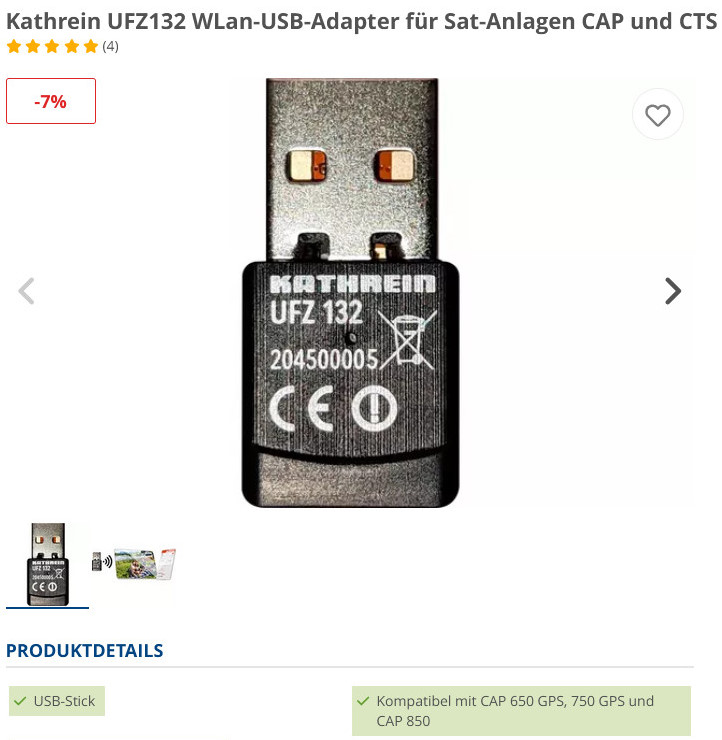The image size is (722, 740).
Task: Click the second rating star
Action: (33, 46)
